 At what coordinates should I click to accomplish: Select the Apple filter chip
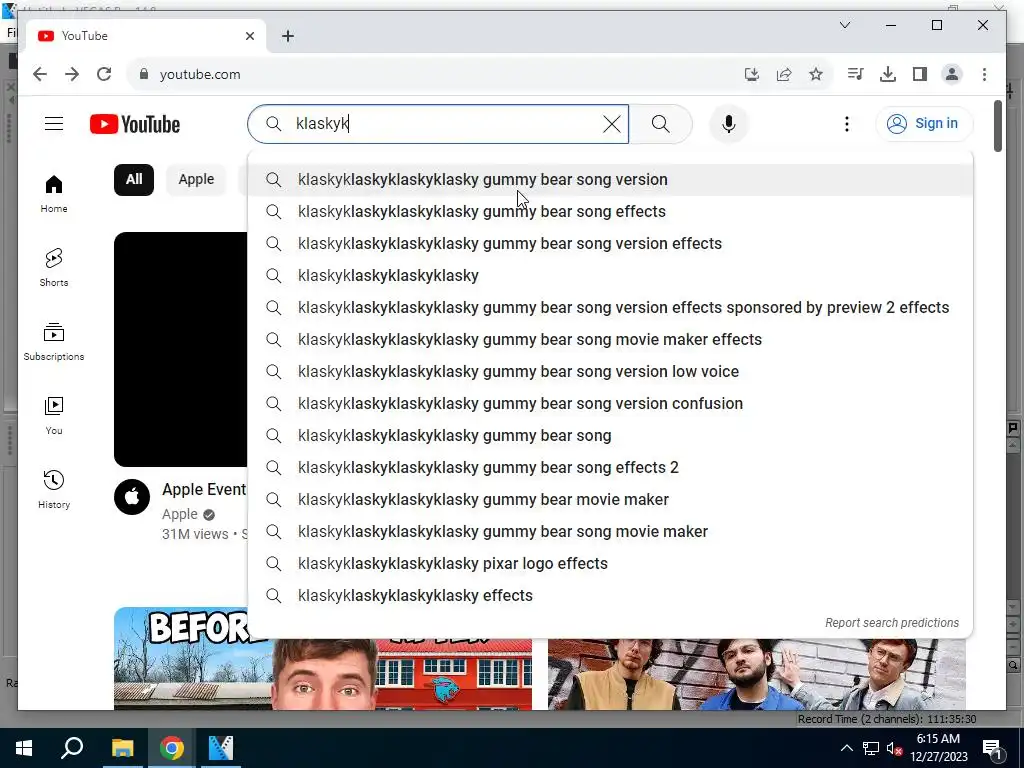pyautogui.click(x=196, y=180)
